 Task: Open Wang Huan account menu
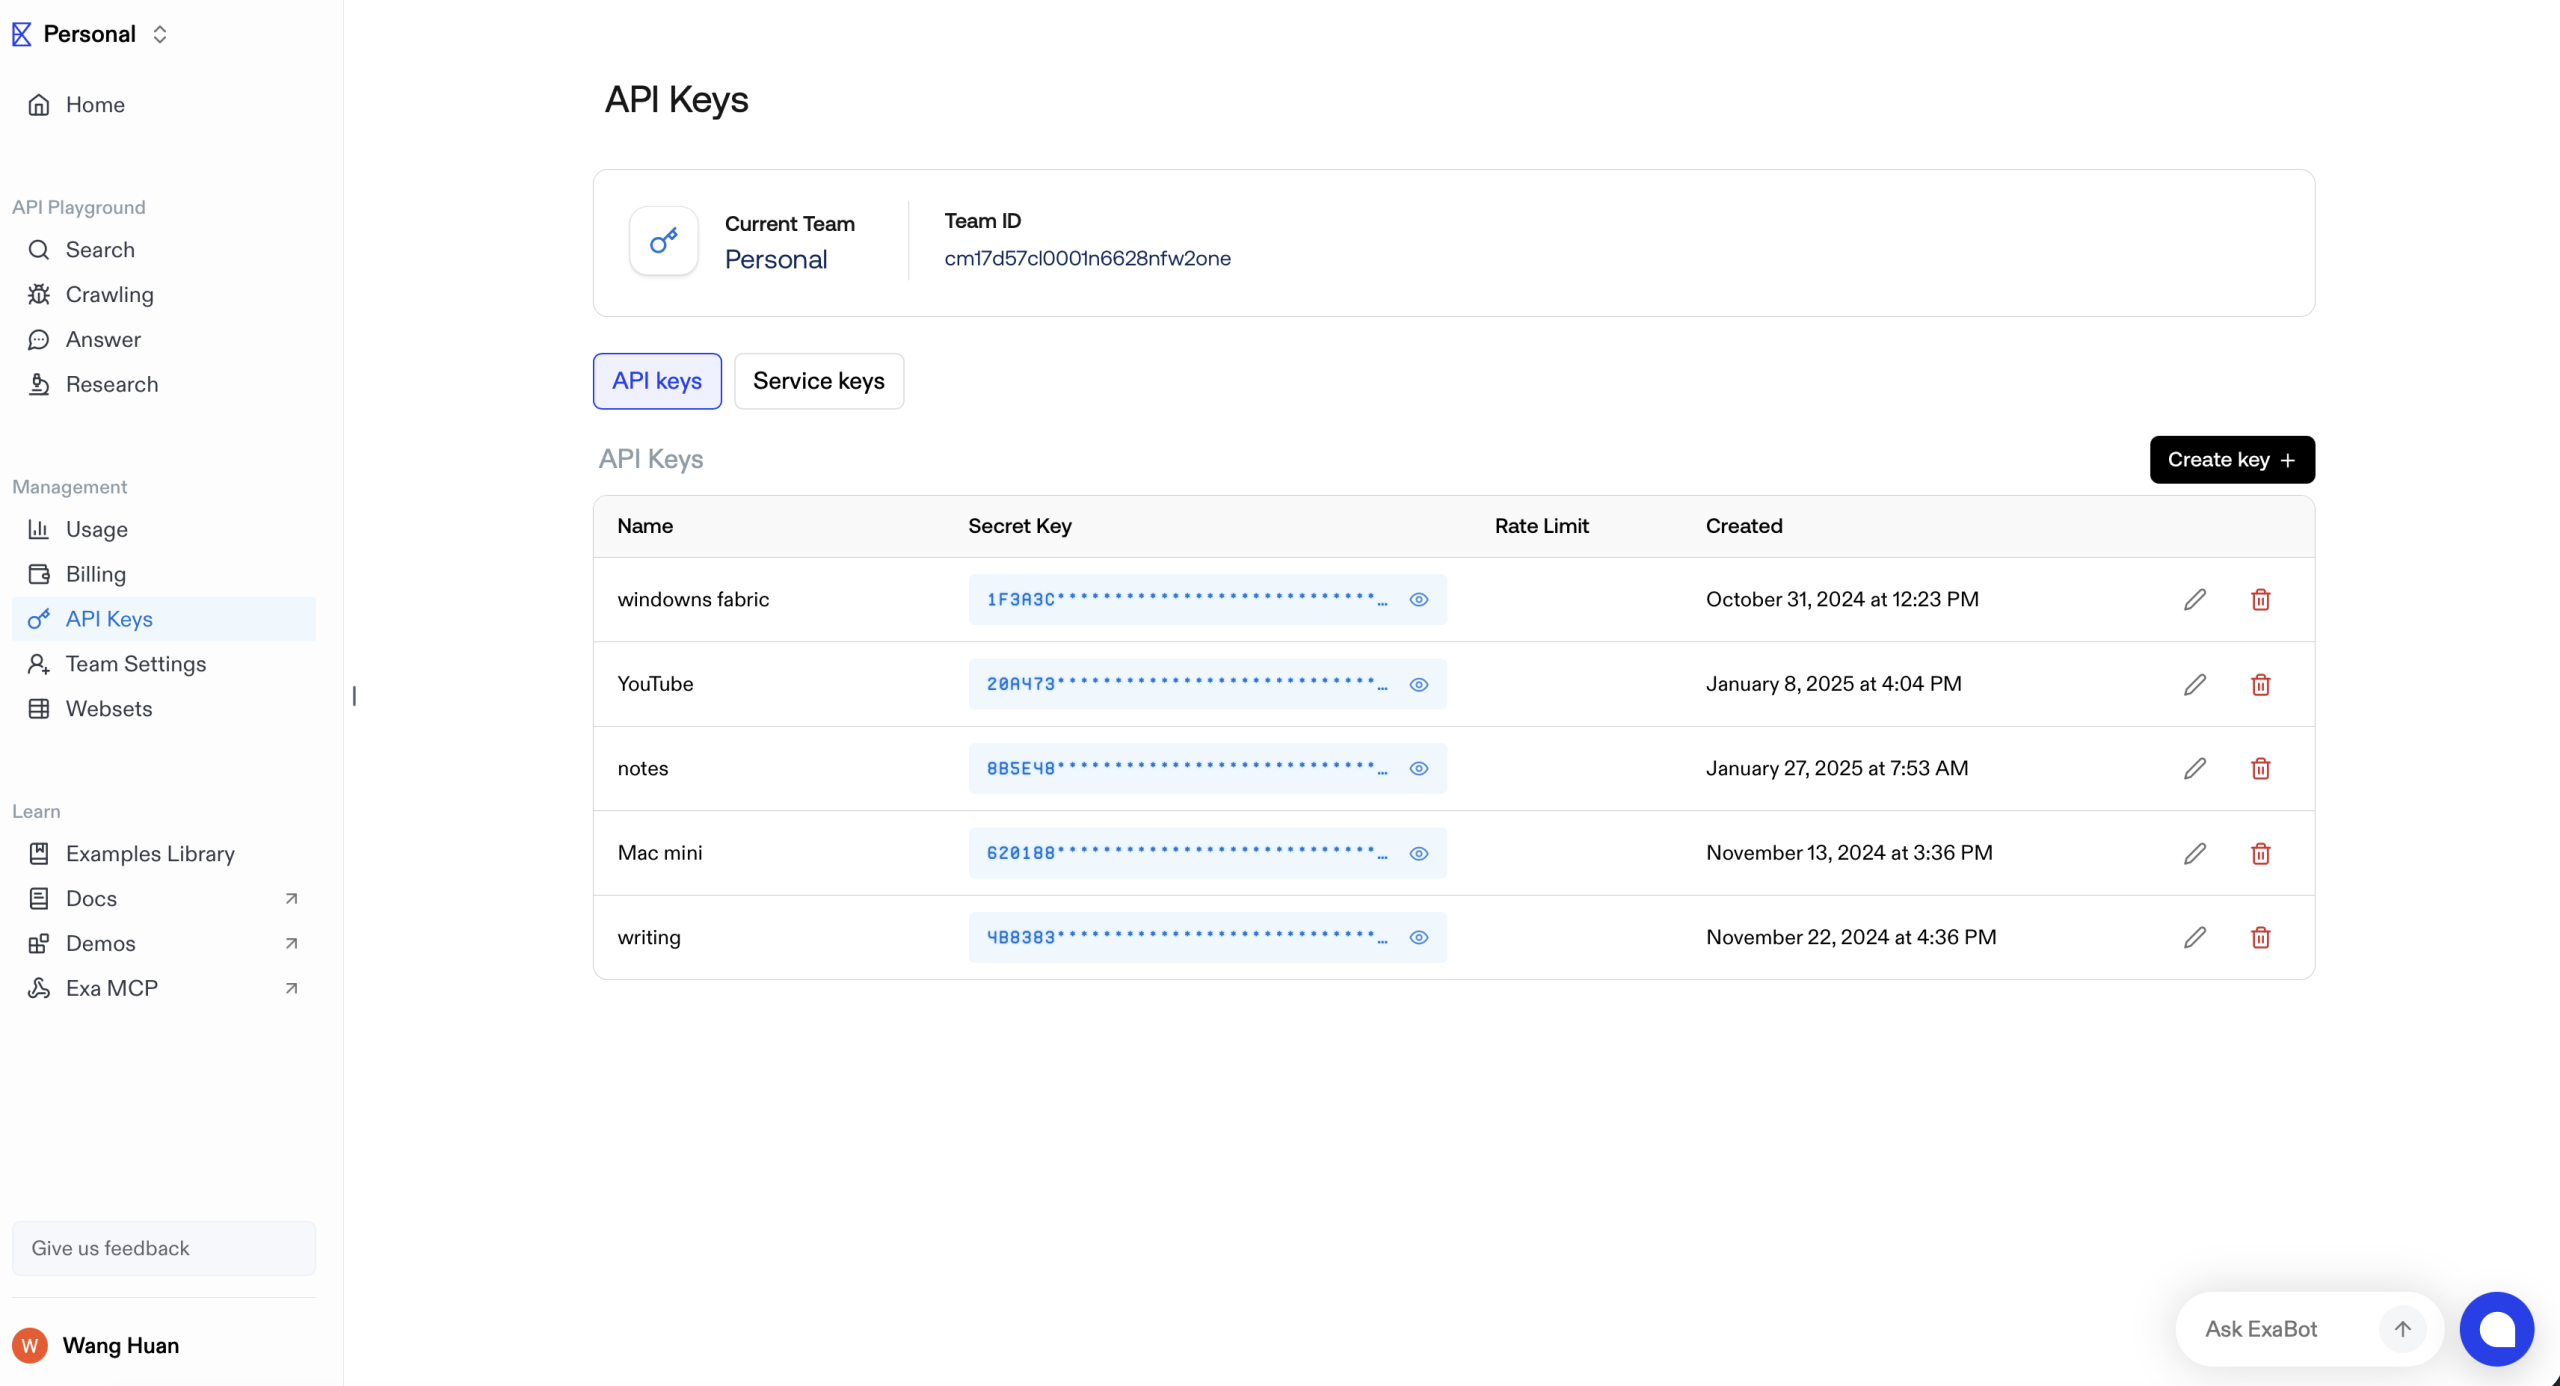pos(120,1345)
